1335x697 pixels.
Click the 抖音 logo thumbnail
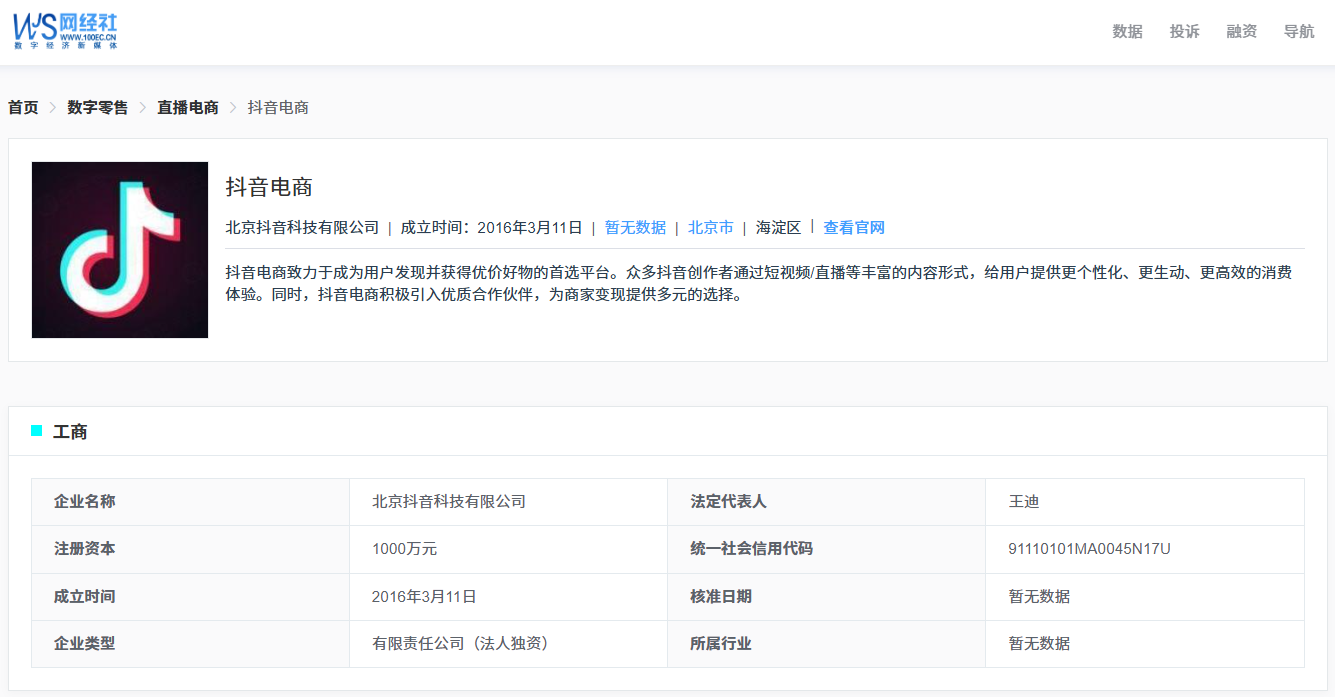pyautogui.click(x=119, y=249)
